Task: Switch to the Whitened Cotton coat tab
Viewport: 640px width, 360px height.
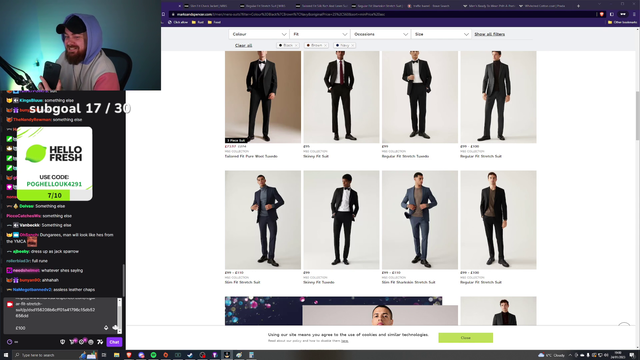Action: coord(544,6)
